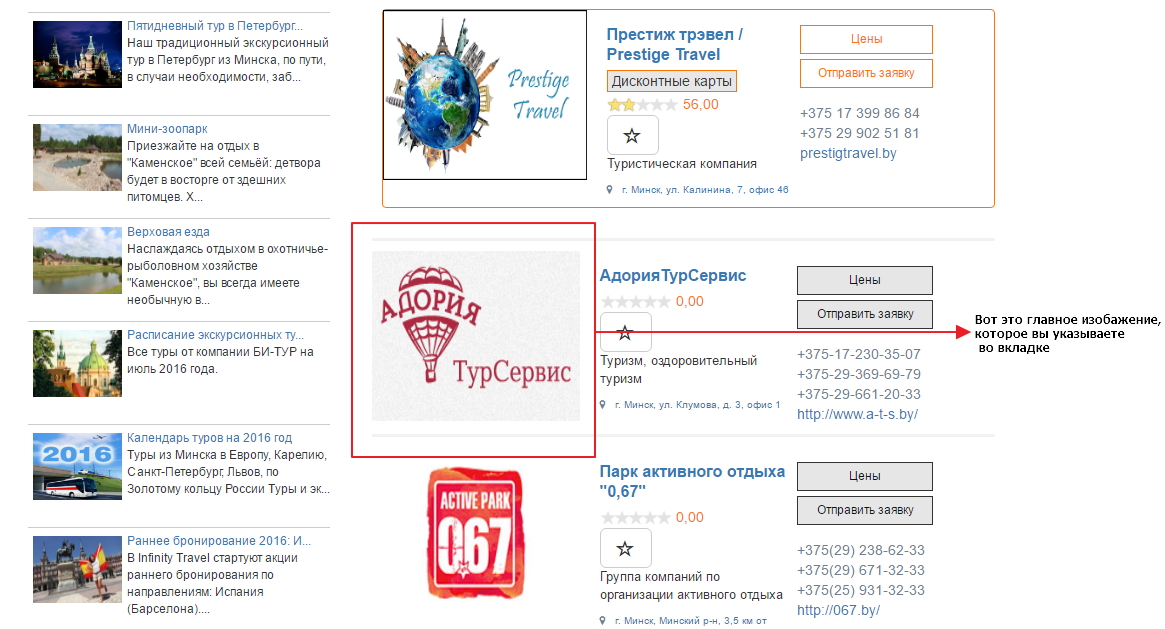Open Календарь туров 2016 bus thumbnail
Screen dimensions: 1165x629
click(x=77, y=466)
